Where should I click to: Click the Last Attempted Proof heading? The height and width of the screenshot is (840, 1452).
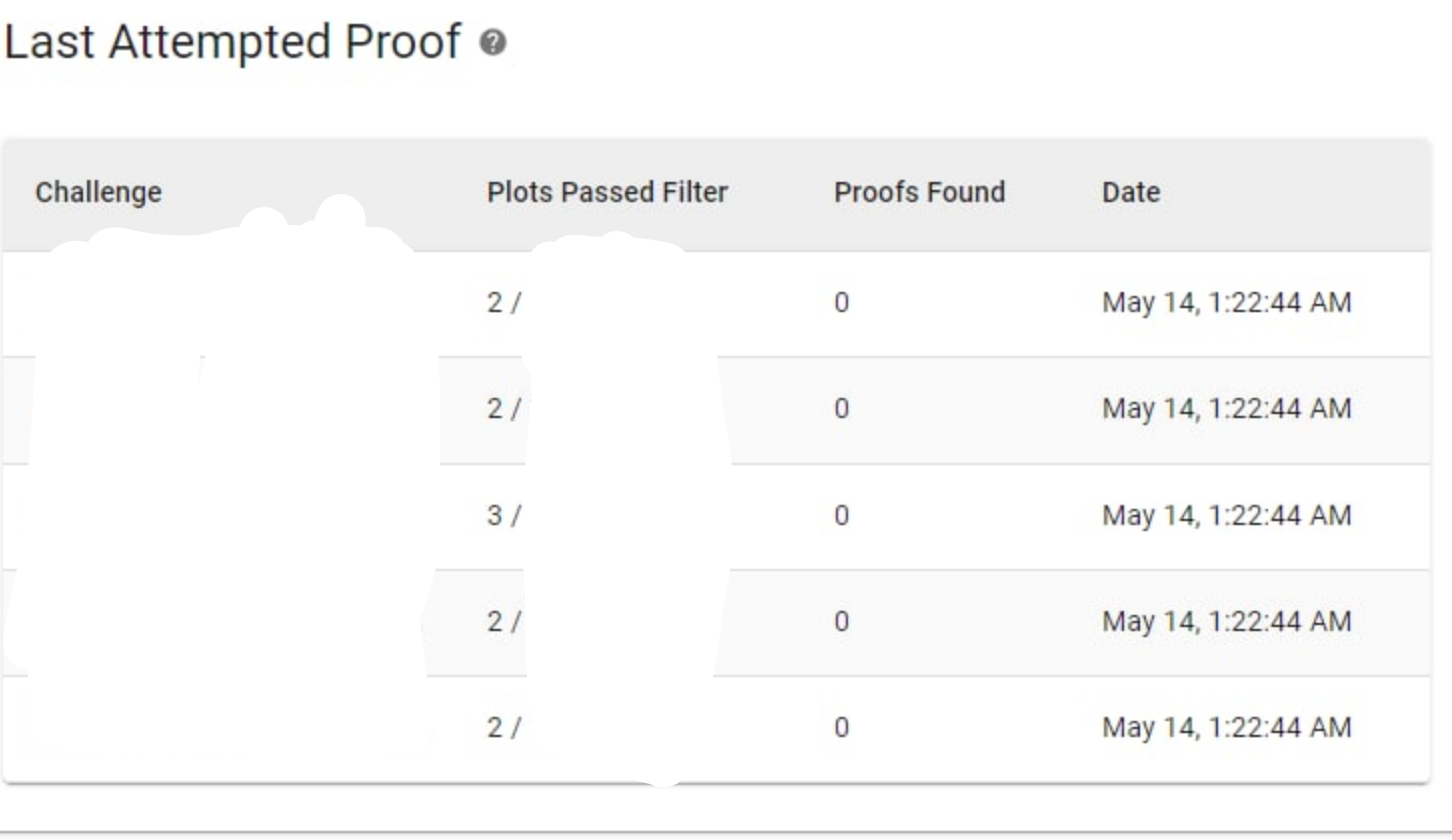click(233, 43)
